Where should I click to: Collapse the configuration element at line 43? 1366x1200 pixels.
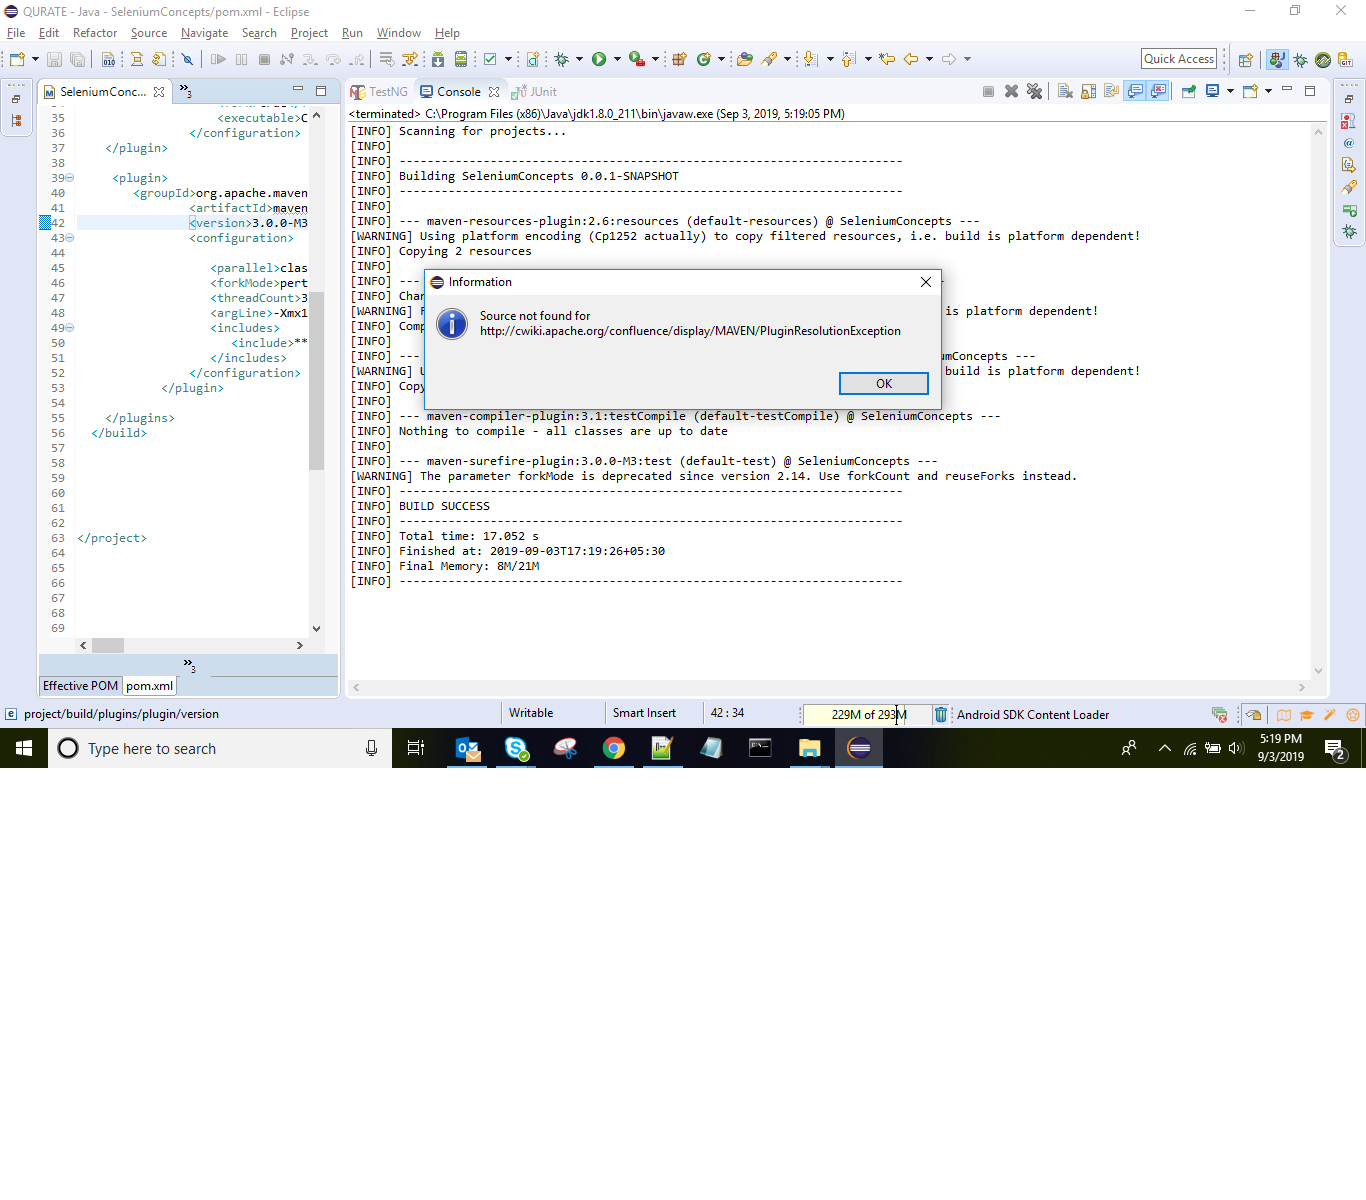tap(69, 238)
